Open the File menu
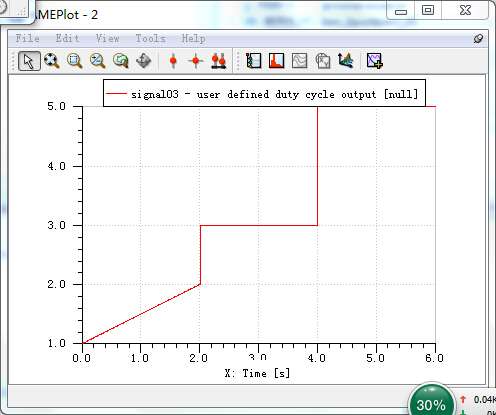Viewport: 496px width, 415px height. click(27, 38)
